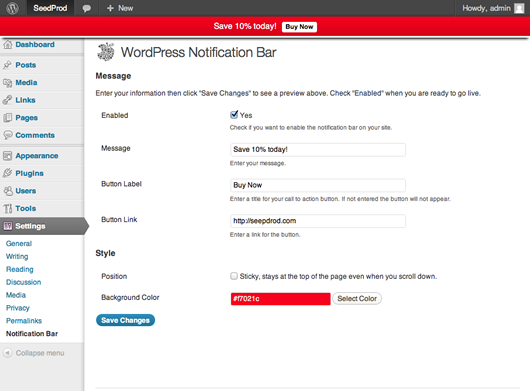Click the WordPress logo icon
The width and height of the screenshot is (530, 391).
click(x=13, y=8)
